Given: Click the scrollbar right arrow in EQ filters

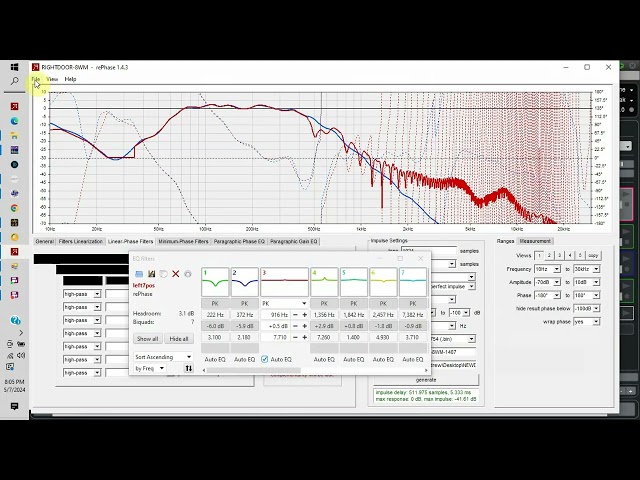Looking at the screenshot, I should click(426, 370).
